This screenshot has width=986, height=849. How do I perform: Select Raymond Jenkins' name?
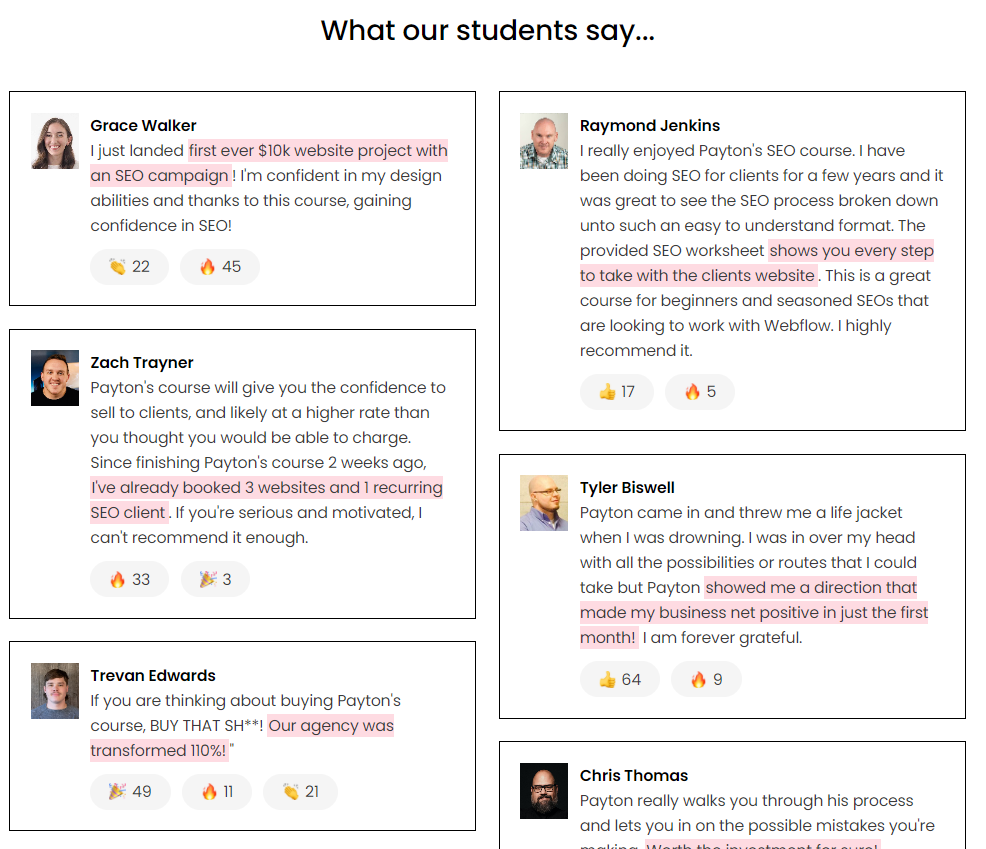pos(650,125)
